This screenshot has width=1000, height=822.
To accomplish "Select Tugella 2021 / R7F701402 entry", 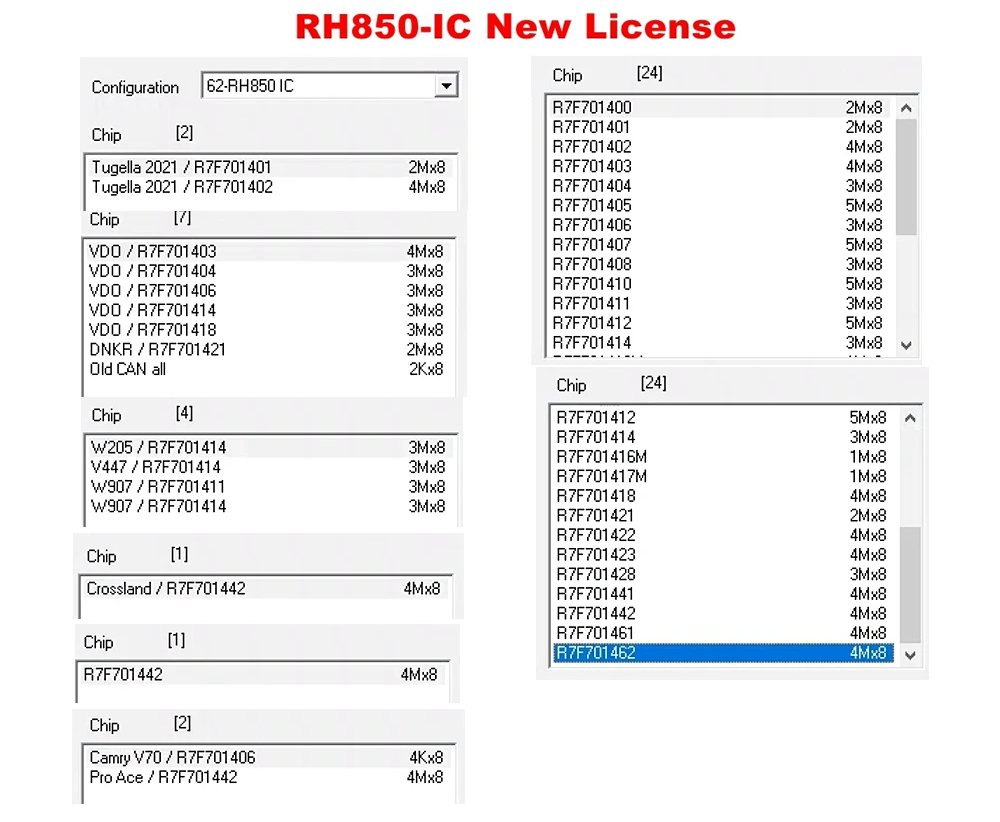I will click(182, 187).
